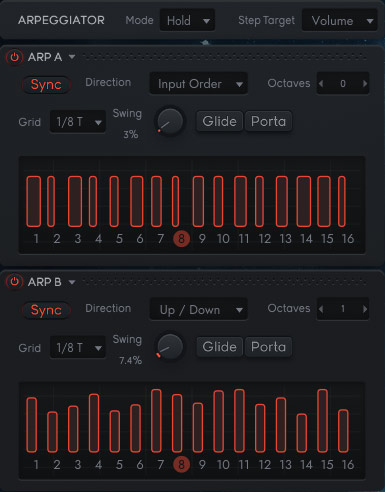
Task: Click ARP A step 10 bar
Action: point(218,201)
